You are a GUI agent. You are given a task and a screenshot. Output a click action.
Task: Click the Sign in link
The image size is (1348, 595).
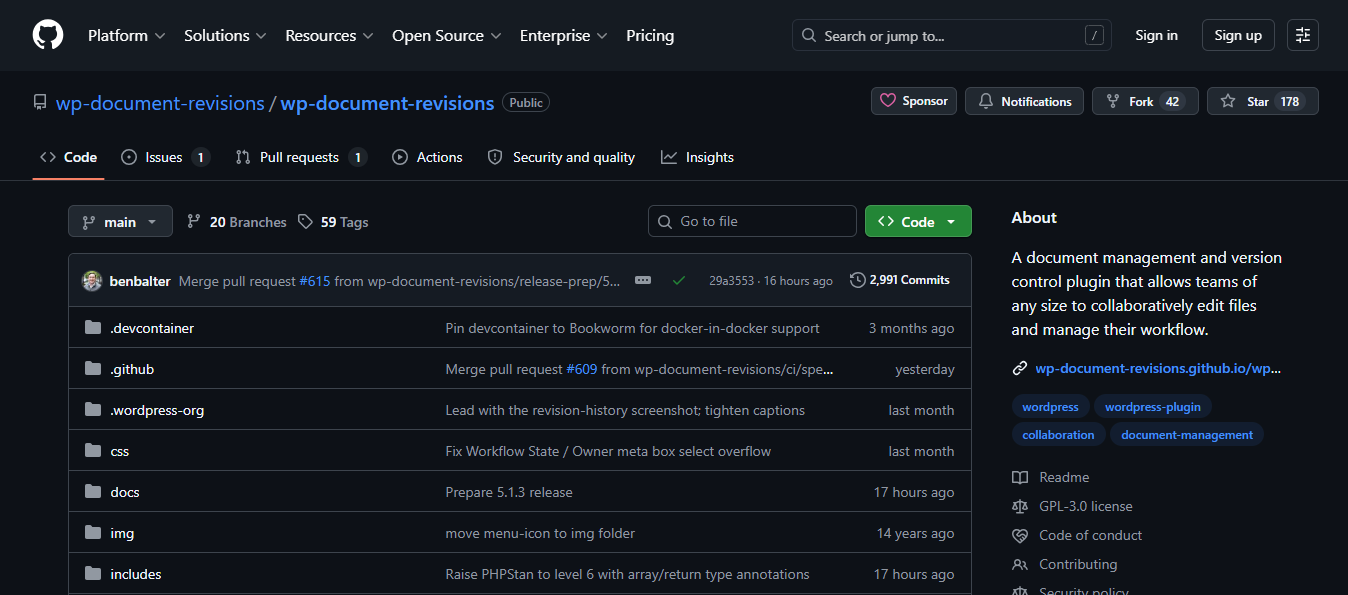click(1156, 35)
